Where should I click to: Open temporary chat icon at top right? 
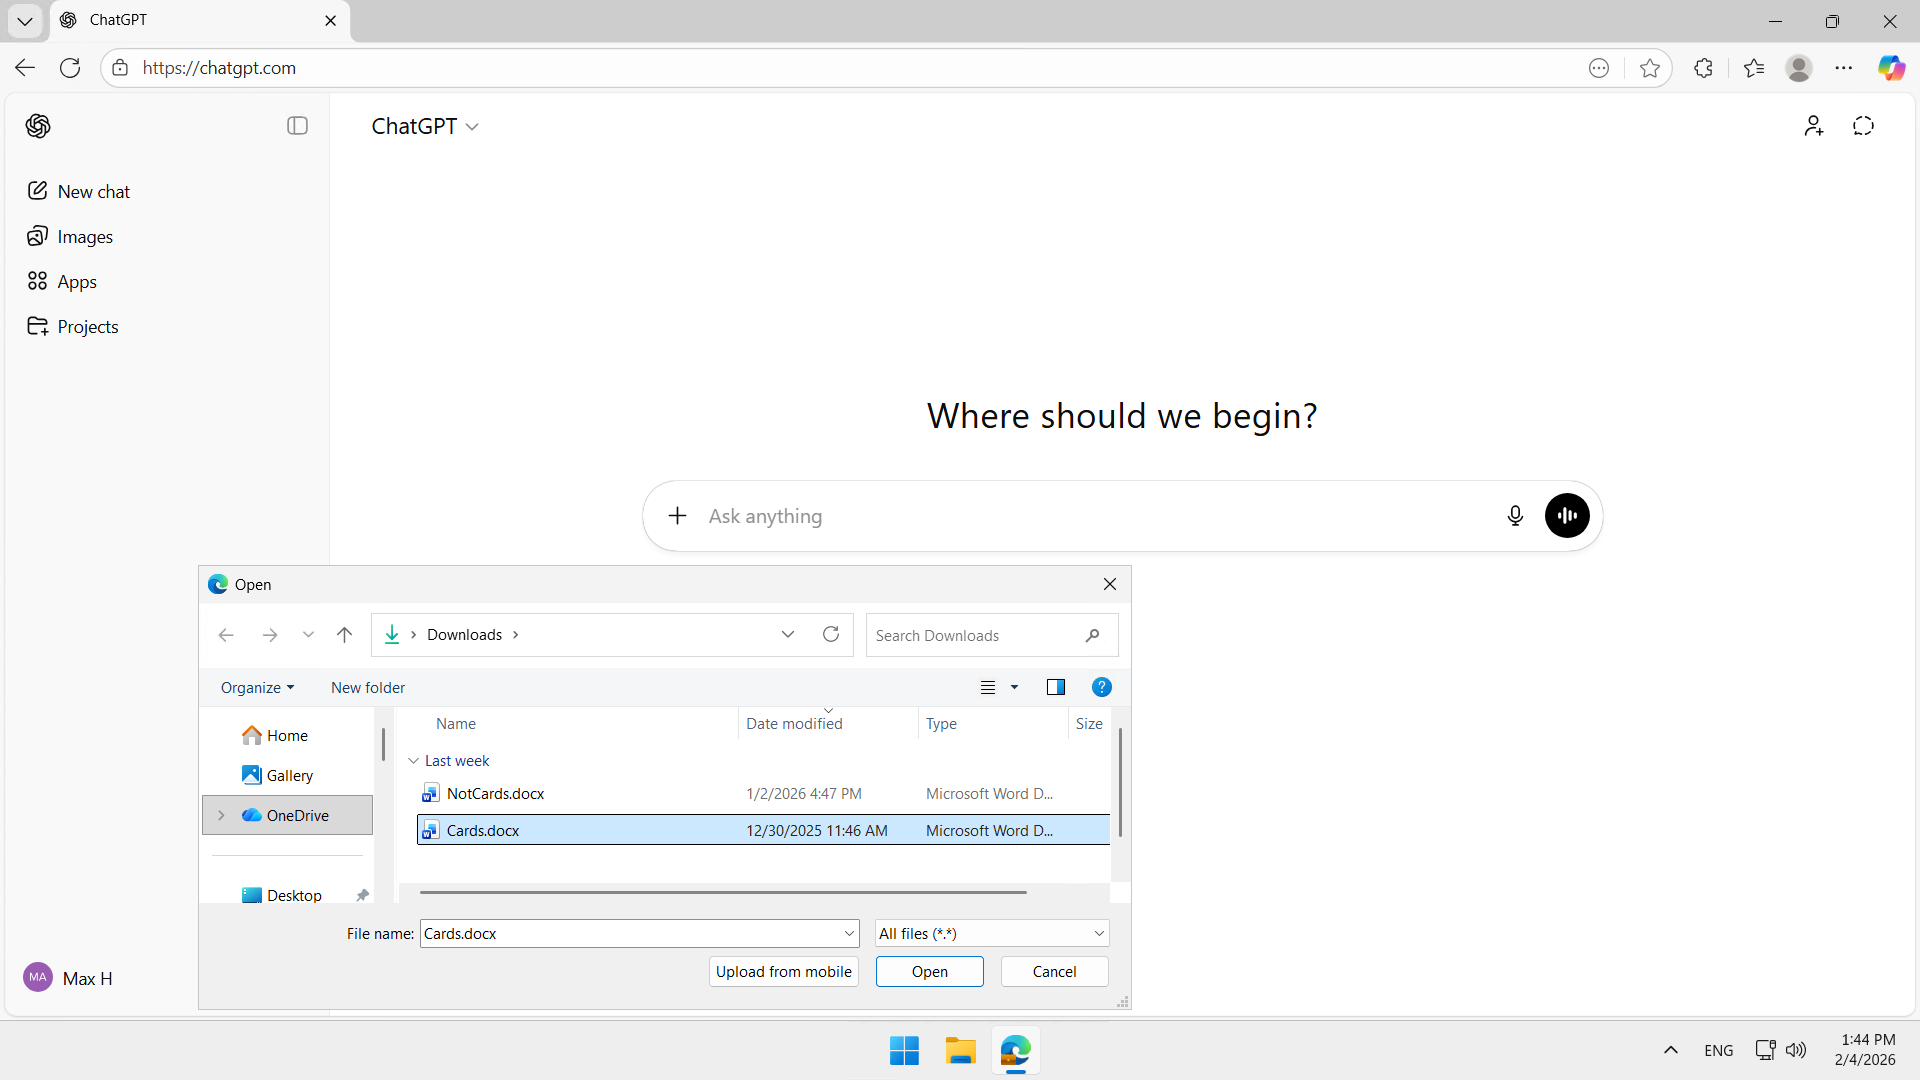[1863, 126]
